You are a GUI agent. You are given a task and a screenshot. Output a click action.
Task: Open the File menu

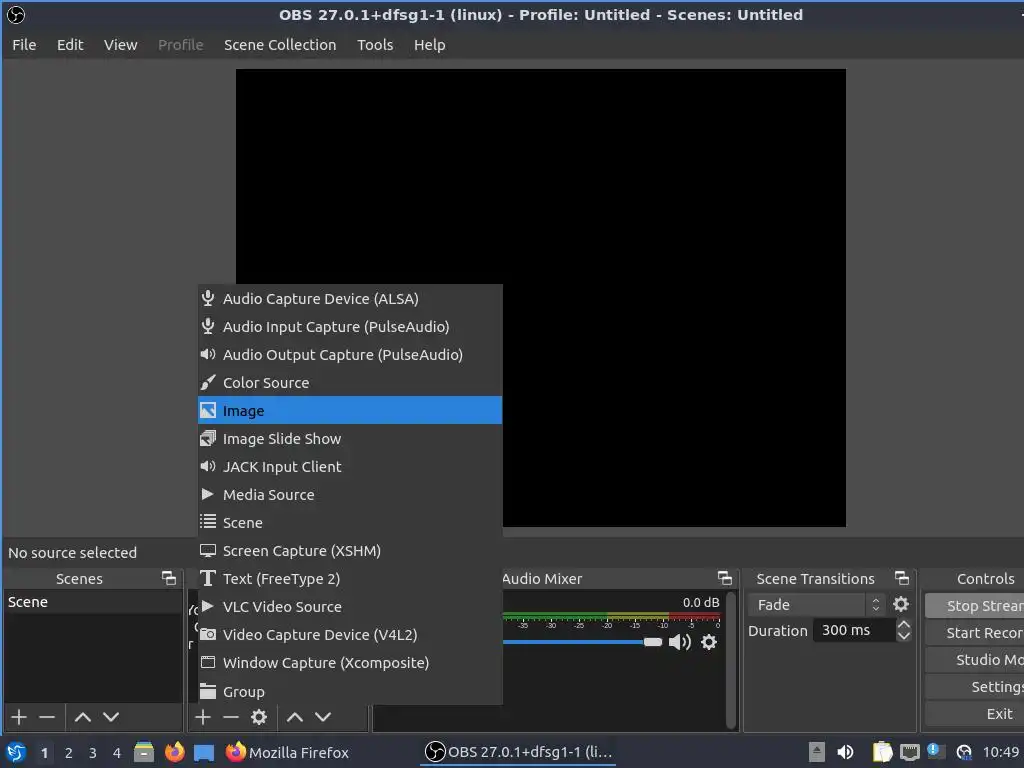click(24, 44)
